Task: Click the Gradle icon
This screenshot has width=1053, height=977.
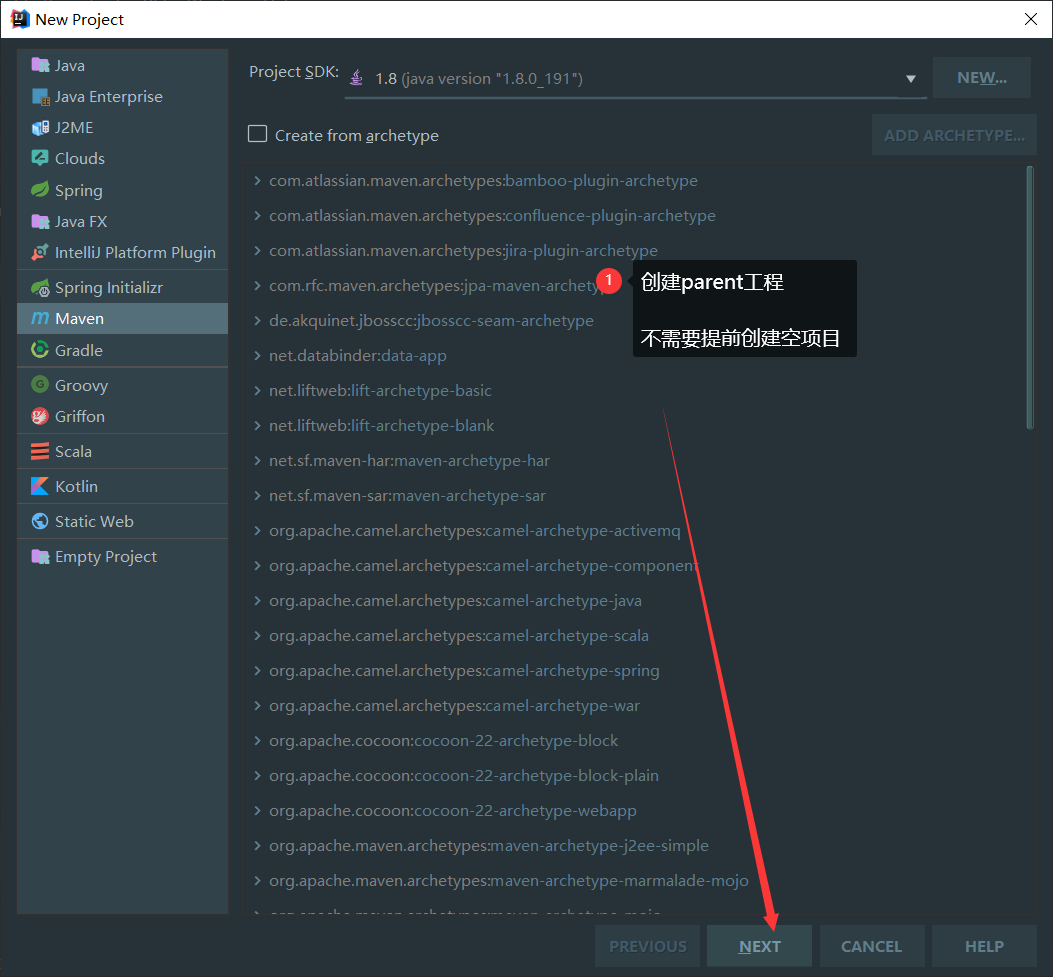Action: point(40,350)
